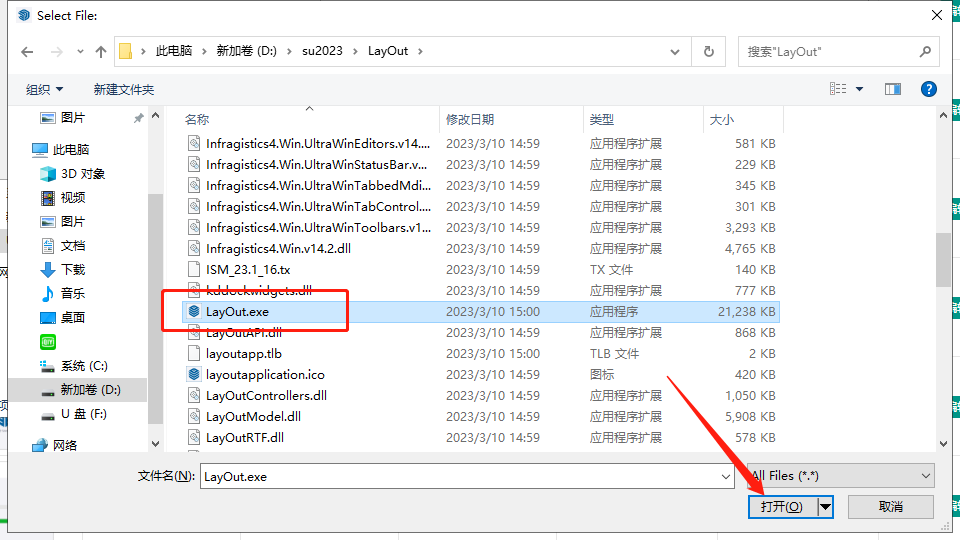Change the view layout icon
Screen dimensions: 960x540
838,89
